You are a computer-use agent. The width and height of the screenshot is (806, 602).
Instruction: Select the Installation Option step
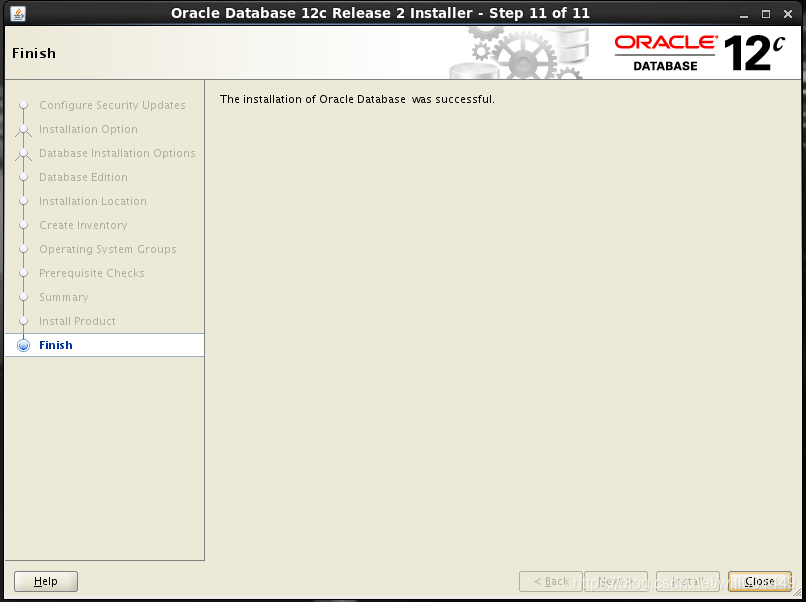point(88,129)
